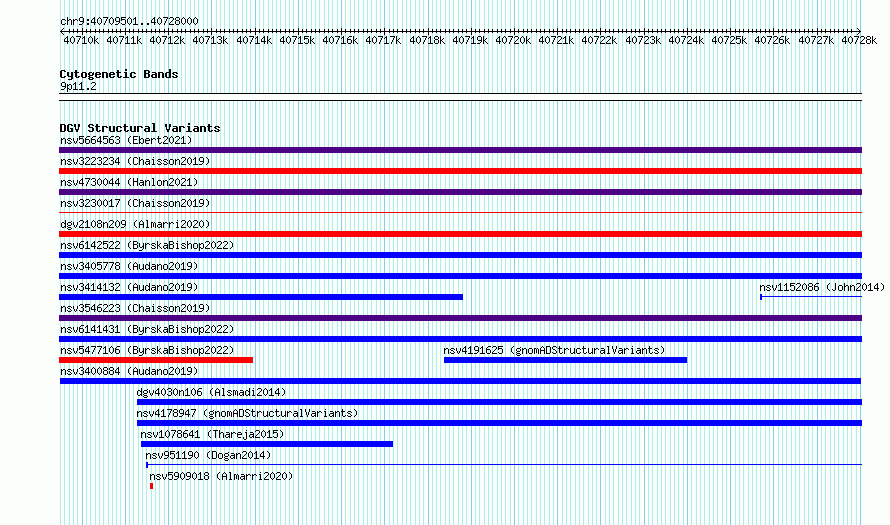This screenshot has width=890, height=525.
Task: Open nsv951190 (Dogan2014) label
Action: (208, 455)
